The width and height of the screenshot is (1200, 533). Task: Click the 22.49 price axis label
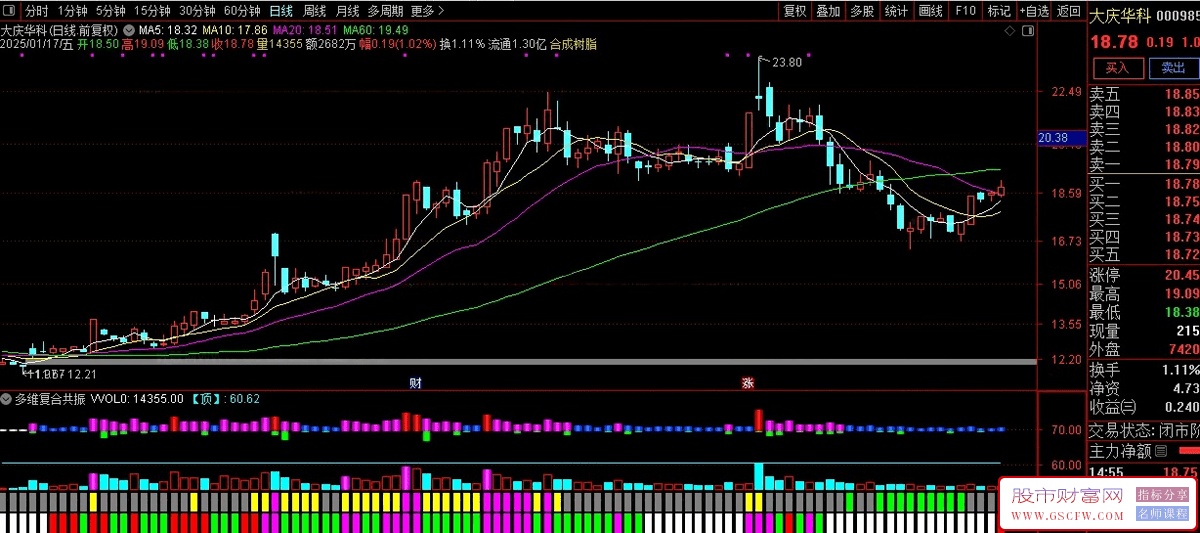tap(1068, 92)
